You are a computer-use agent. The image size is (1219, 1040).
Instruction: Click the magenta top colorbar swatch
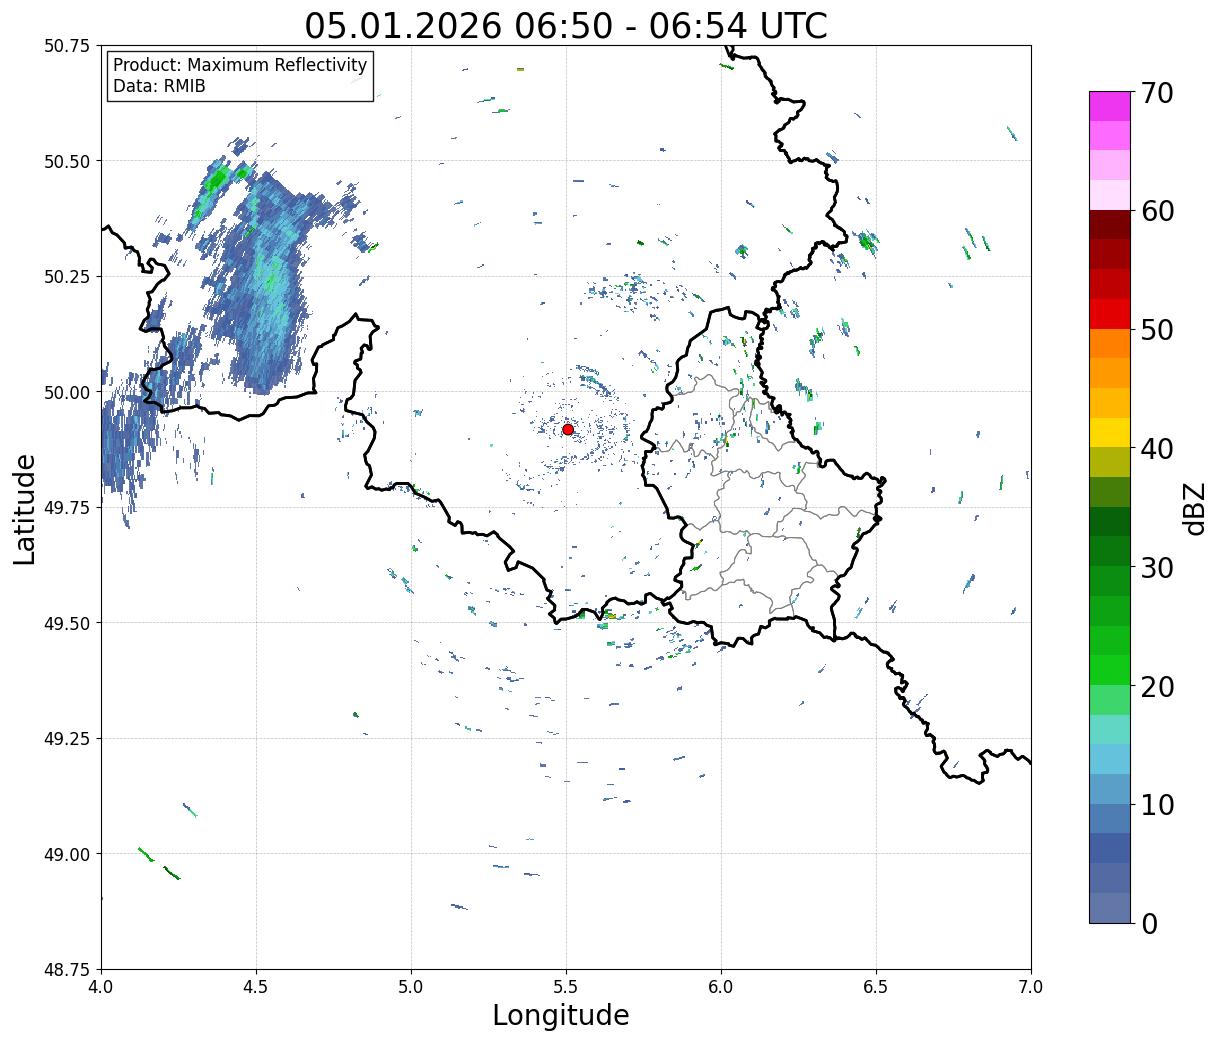(1110, 106)
